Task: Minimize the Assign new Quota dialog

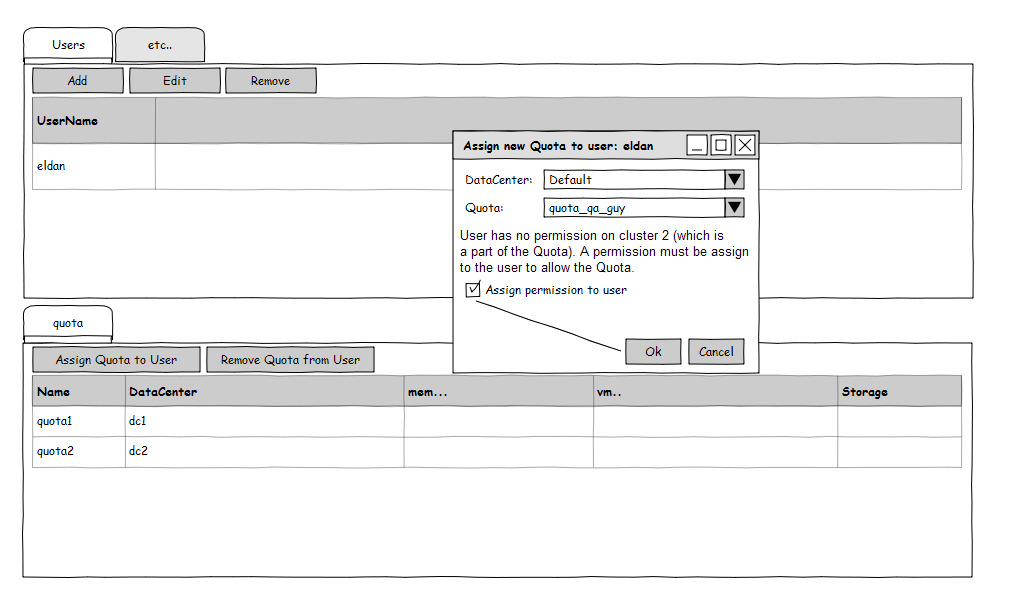Action: pyautogui.click(x=697, y=146)
